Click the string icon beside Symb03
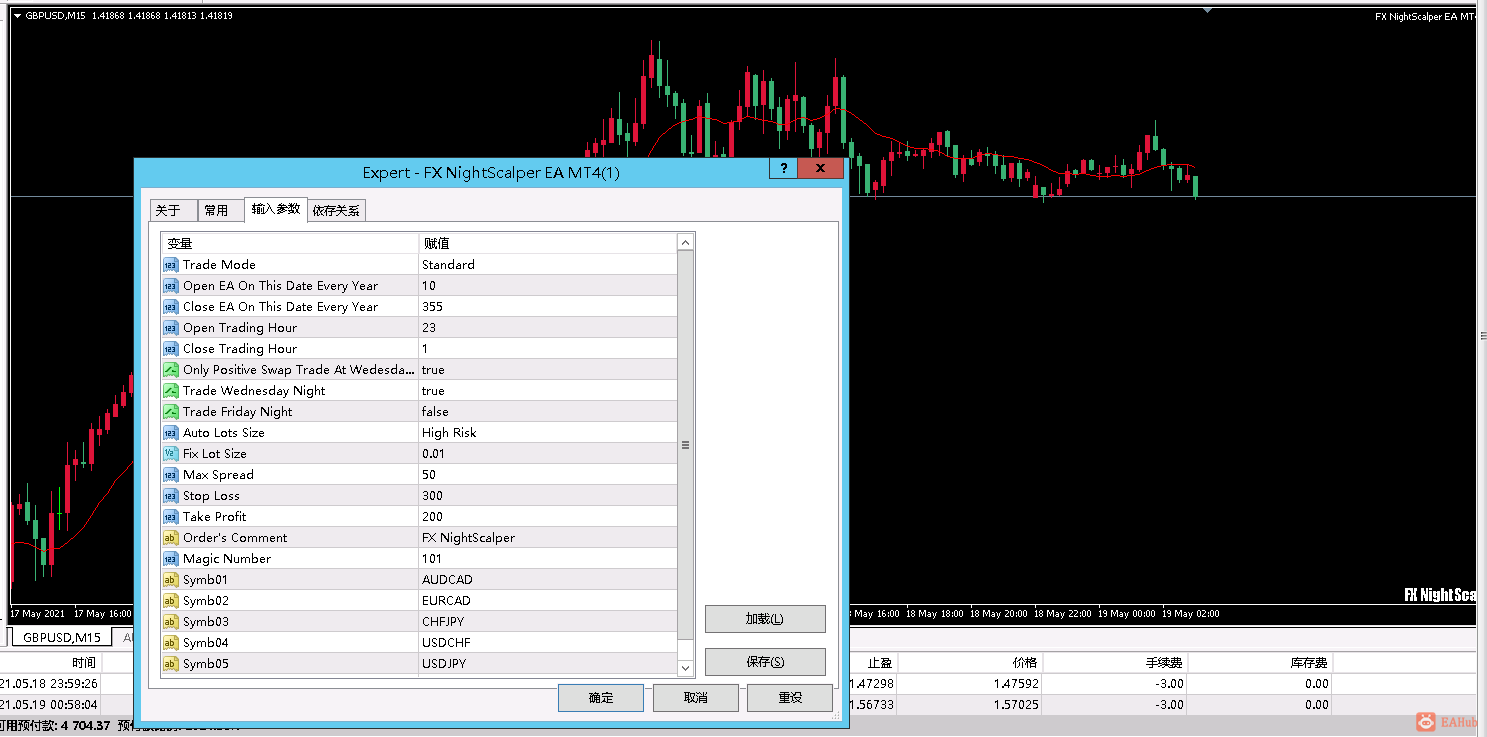This screenshot has height=737, width=1487. click(171, 622)
